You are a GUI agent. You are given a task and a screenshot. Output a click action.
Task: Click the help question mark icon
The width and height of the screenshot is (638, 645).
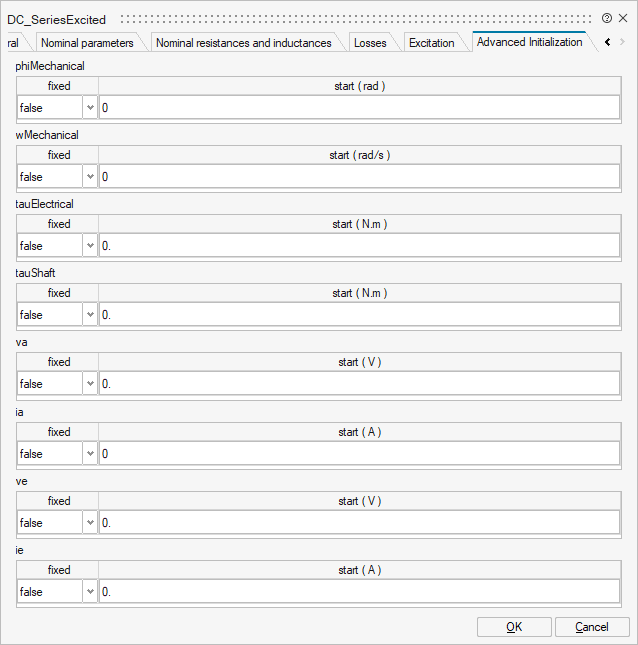(607, 19)
